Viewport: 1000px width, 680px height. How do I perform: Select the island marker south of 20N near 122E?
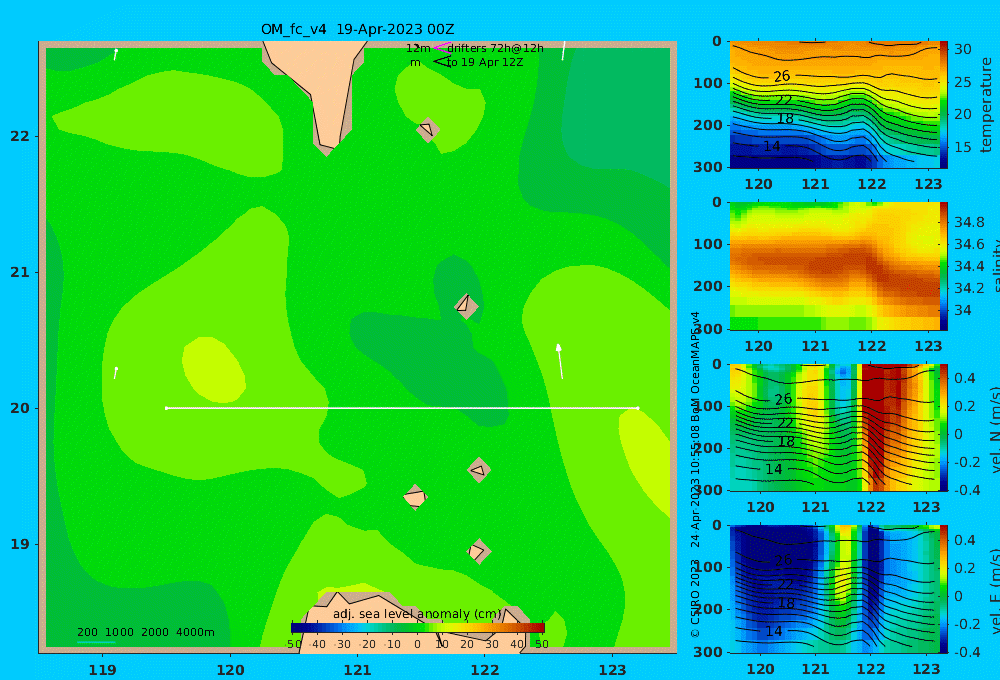click(479, 470)
